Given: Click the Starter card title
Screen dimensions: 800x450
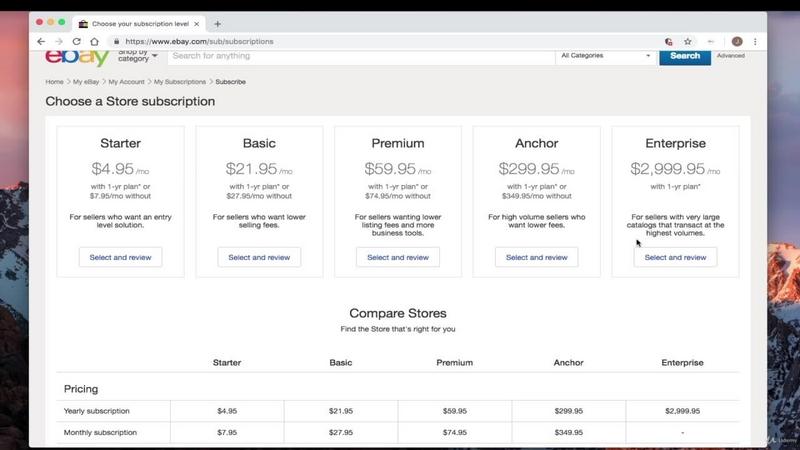Looking at the screenshot, I should 120,143.
